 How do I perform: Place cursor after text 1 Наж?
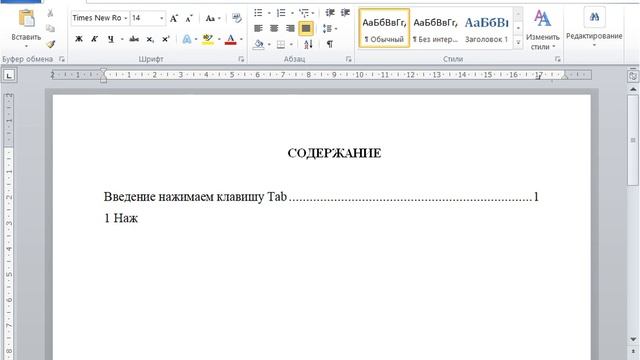139,218
